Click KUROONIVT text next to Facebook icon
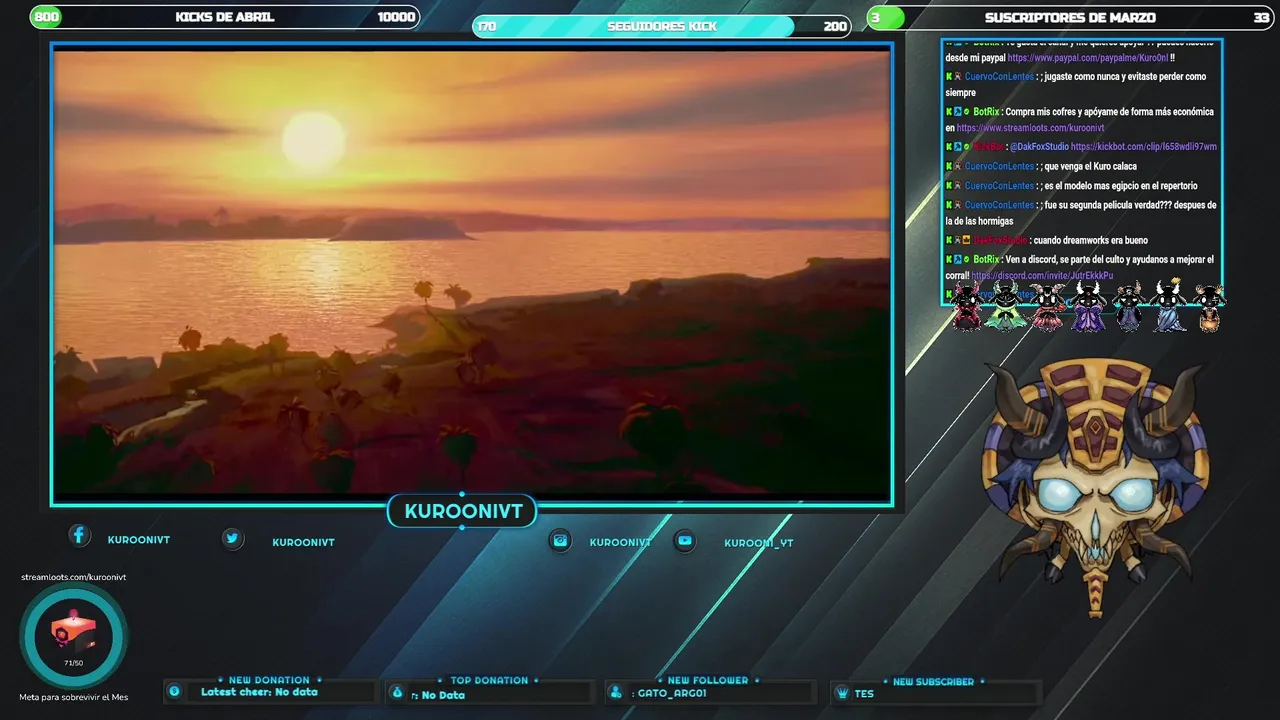Image resolution: width=1280 pixels, height=720 pixels. coord(139,540)
